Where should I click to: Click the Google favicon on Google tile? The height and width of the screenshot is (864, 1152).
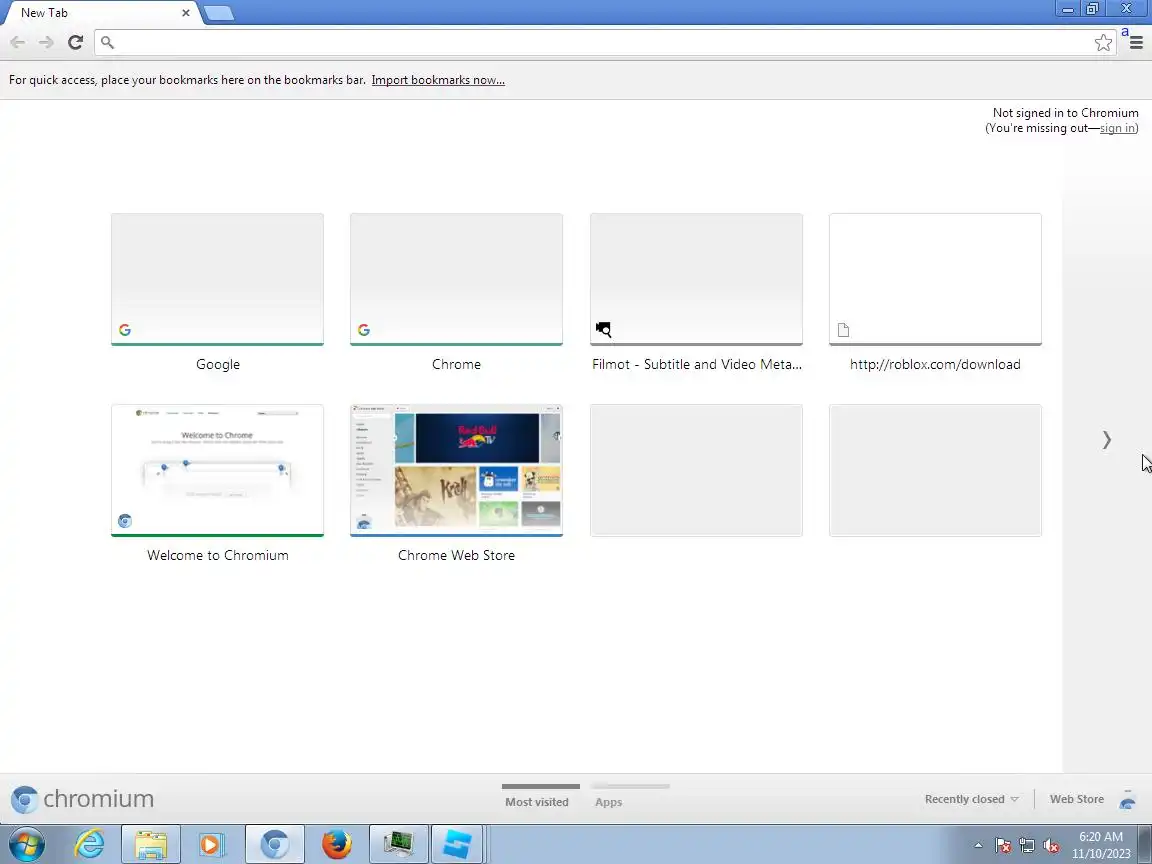point(125,330)
